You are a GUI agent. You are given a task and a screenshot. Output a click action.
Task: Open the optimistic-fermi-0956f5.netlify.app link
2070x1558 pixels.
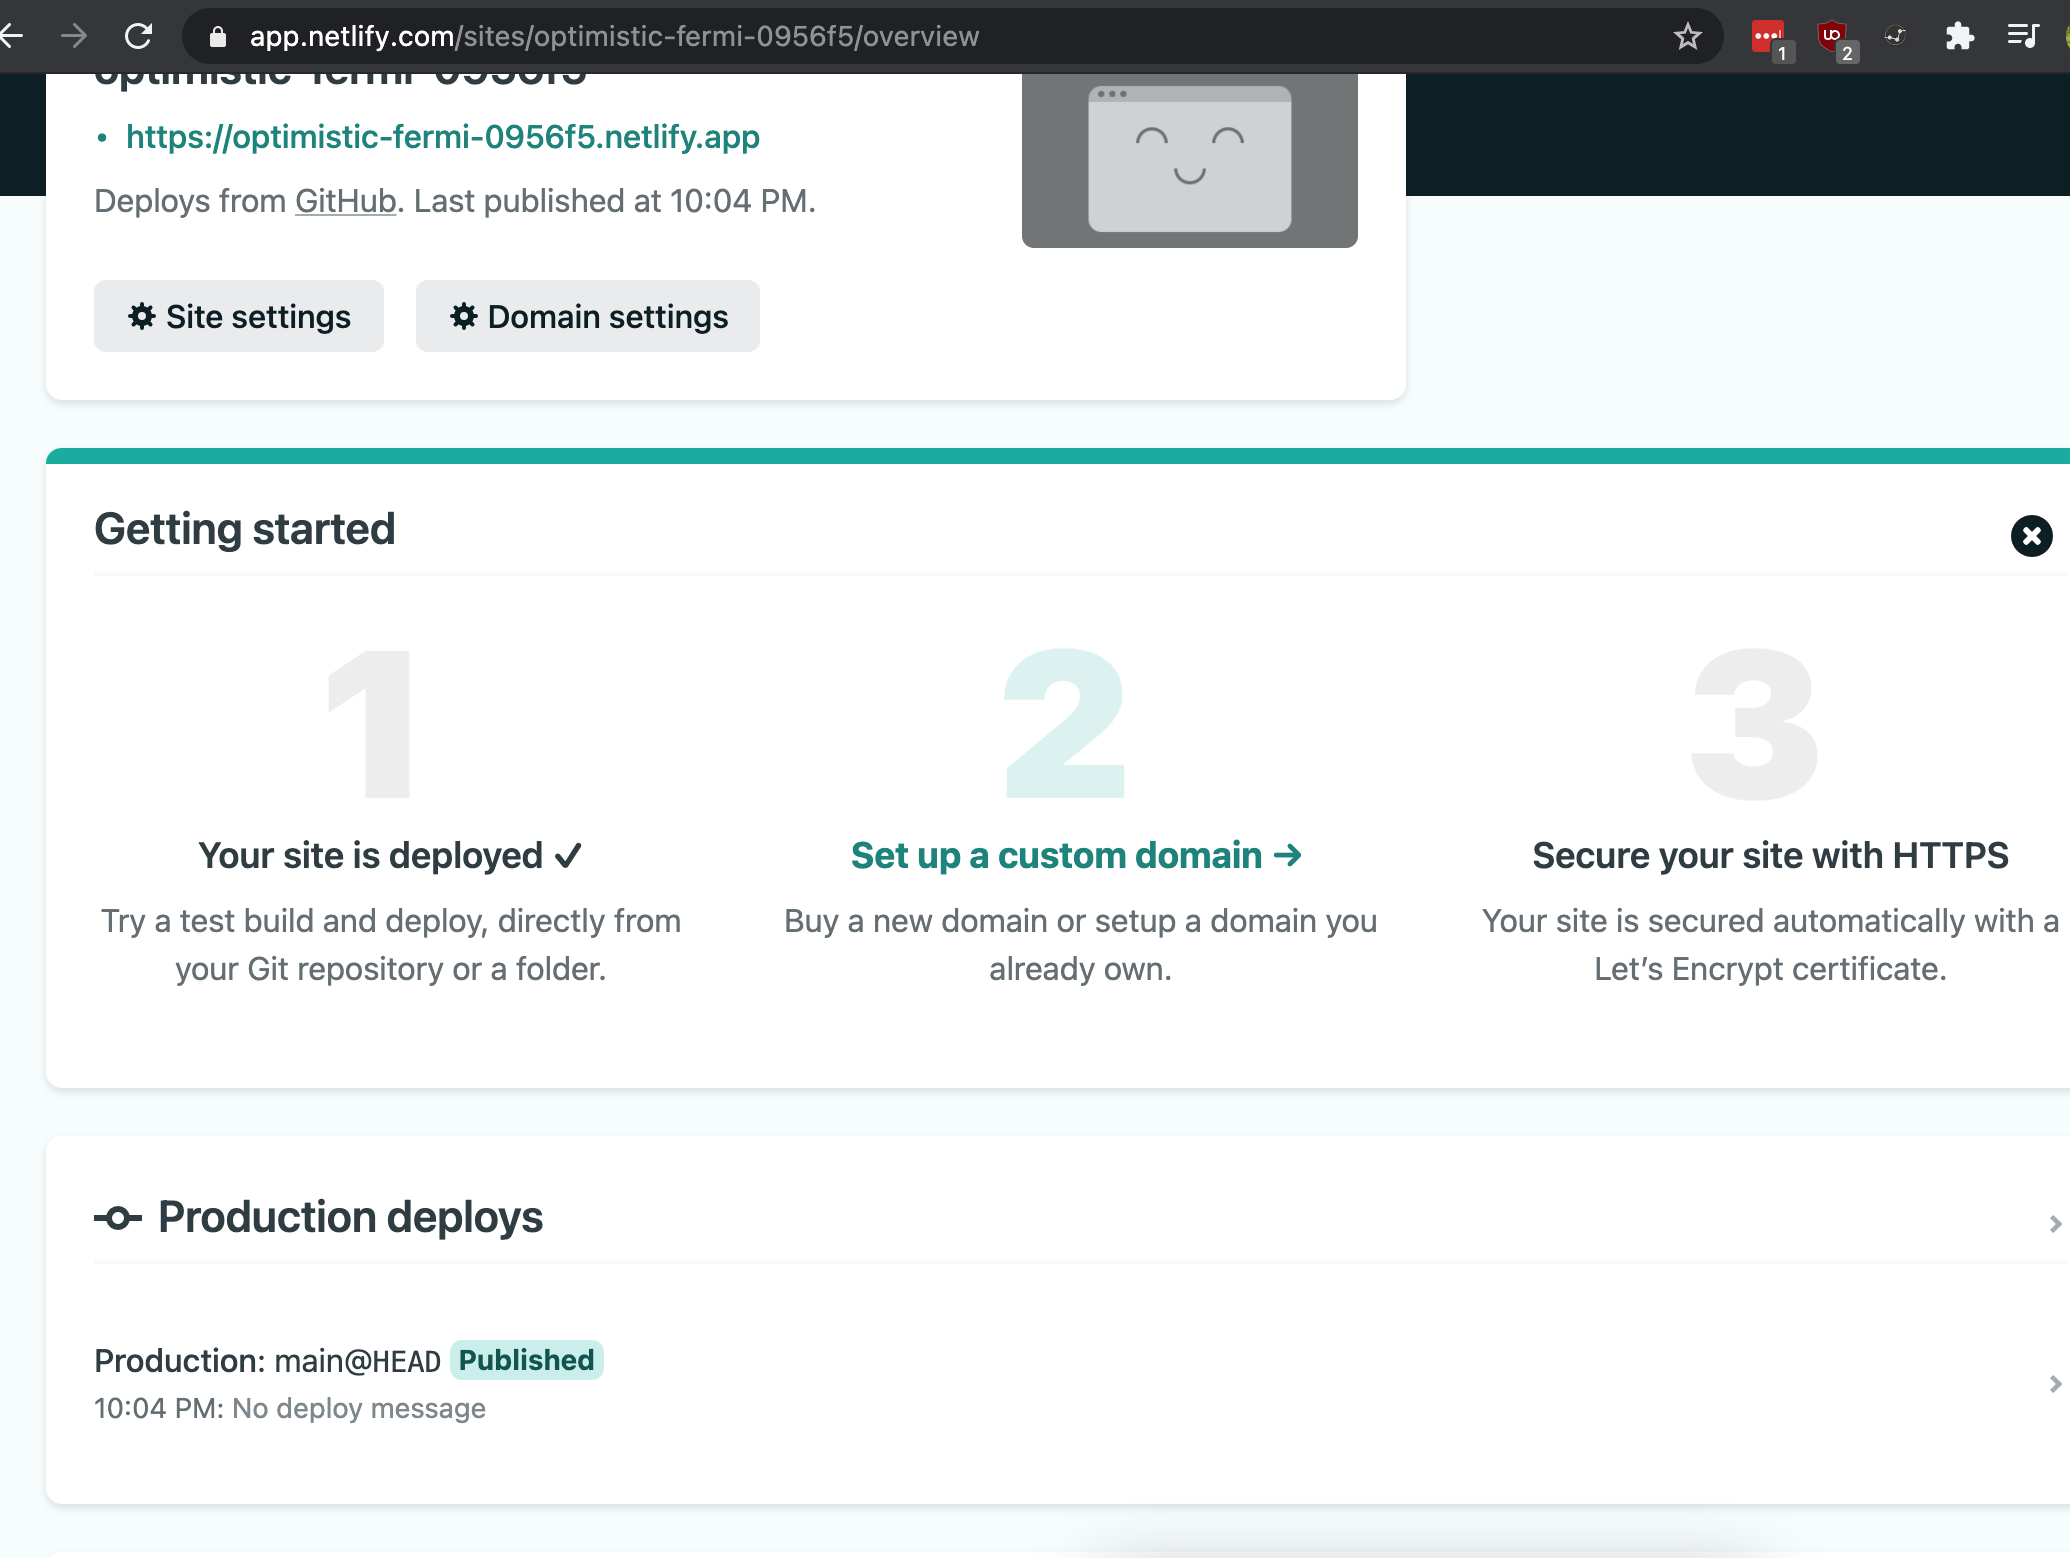coord(443,136)
